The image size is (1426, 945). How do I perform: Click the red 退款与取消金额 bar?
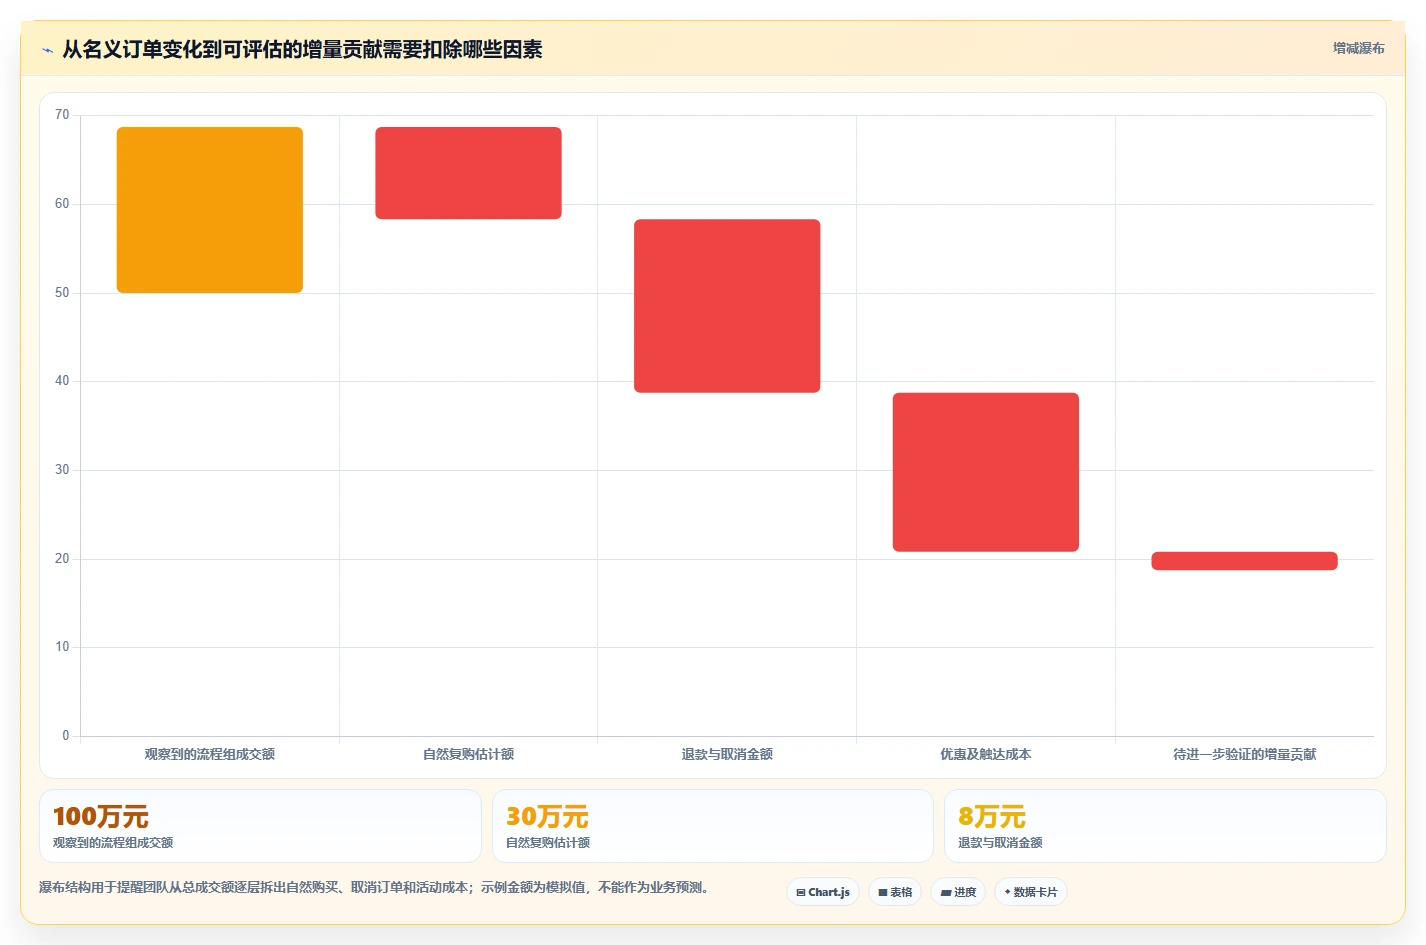click(727, 306)
